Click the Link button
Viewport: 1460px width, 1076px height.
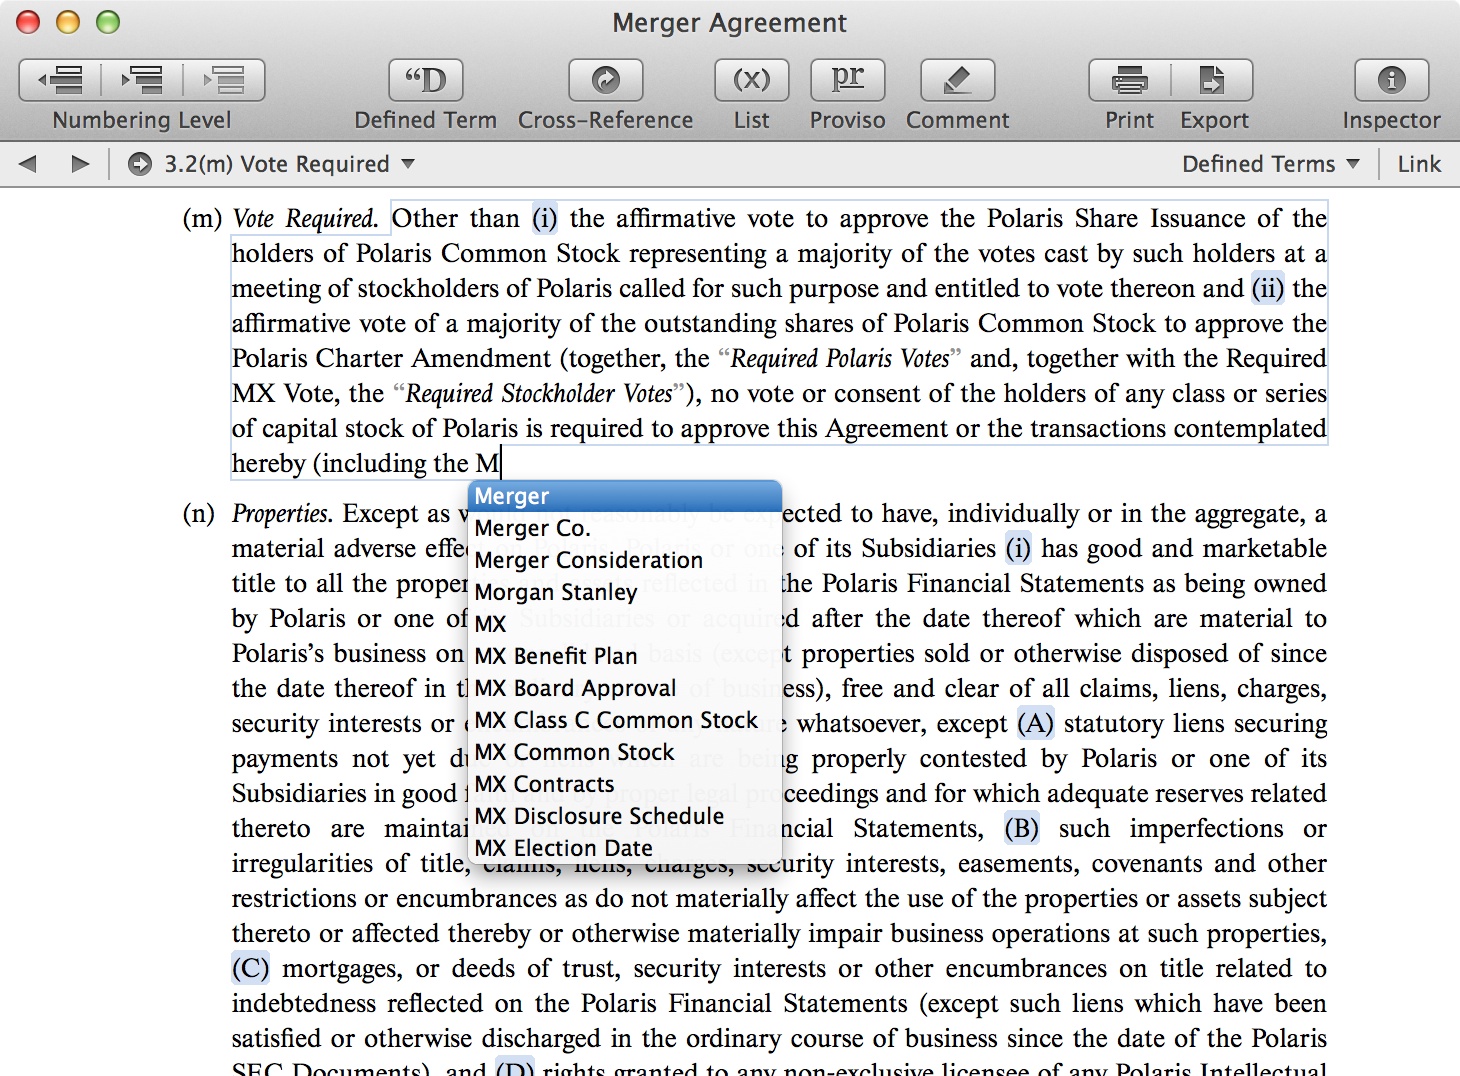click(1419, 164)
